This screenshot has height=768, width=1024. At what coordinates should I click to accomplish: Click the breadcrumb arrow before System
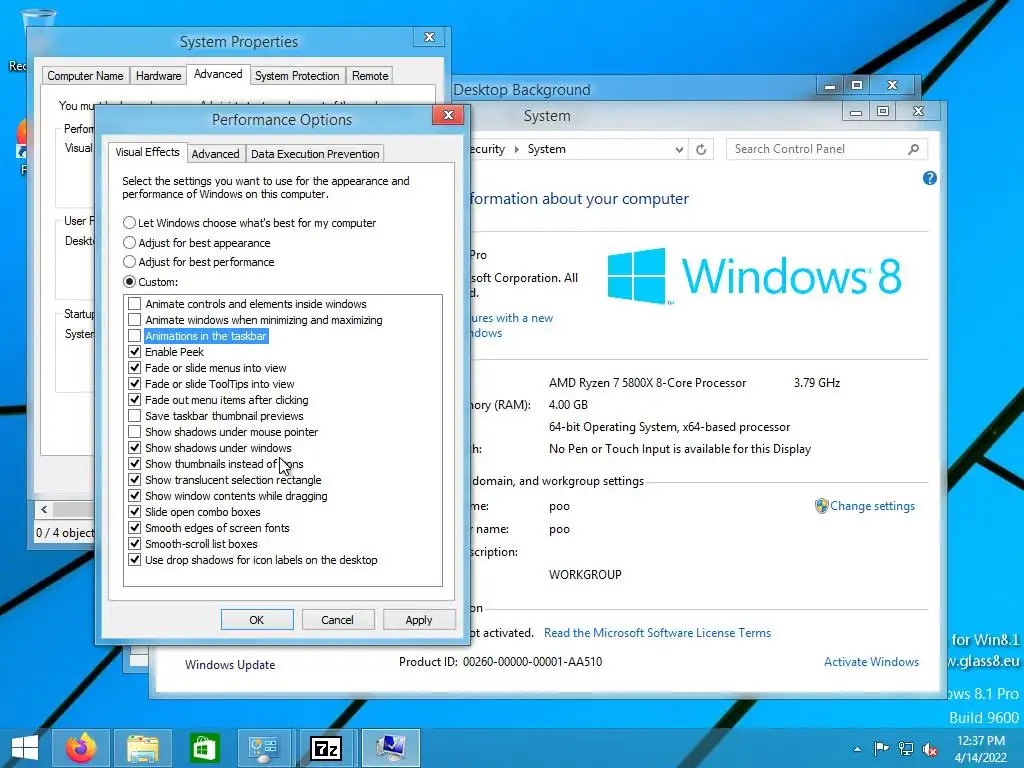517,150
